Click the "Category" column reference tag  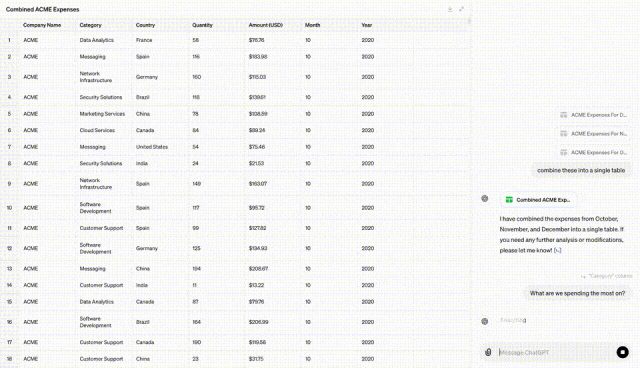point(607,276)
